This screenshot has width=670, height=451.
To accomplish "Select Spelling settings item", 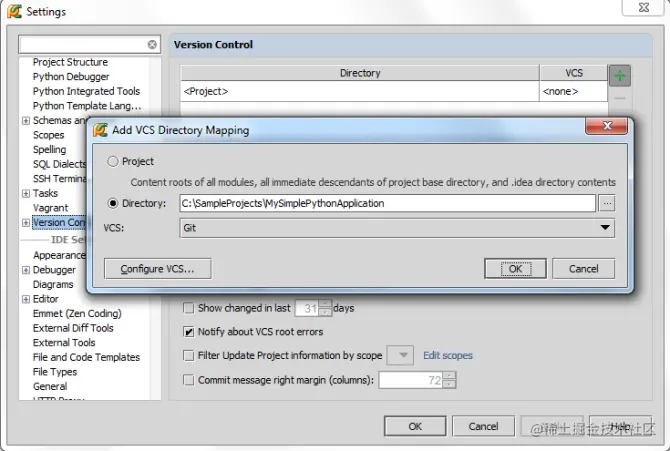I will pyautogui.click(x=50, y=150).
